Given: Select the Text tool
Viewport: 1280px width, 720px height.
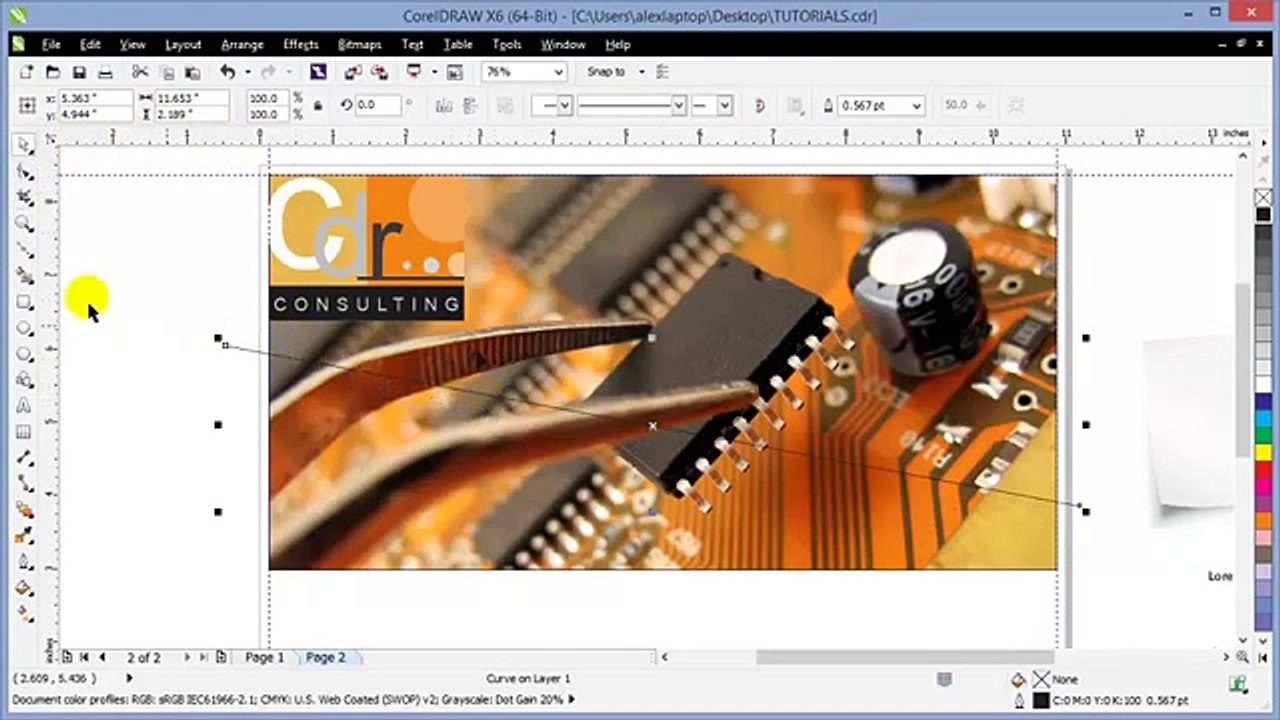Looking at the screenshot, I should [x=24, y=406].
